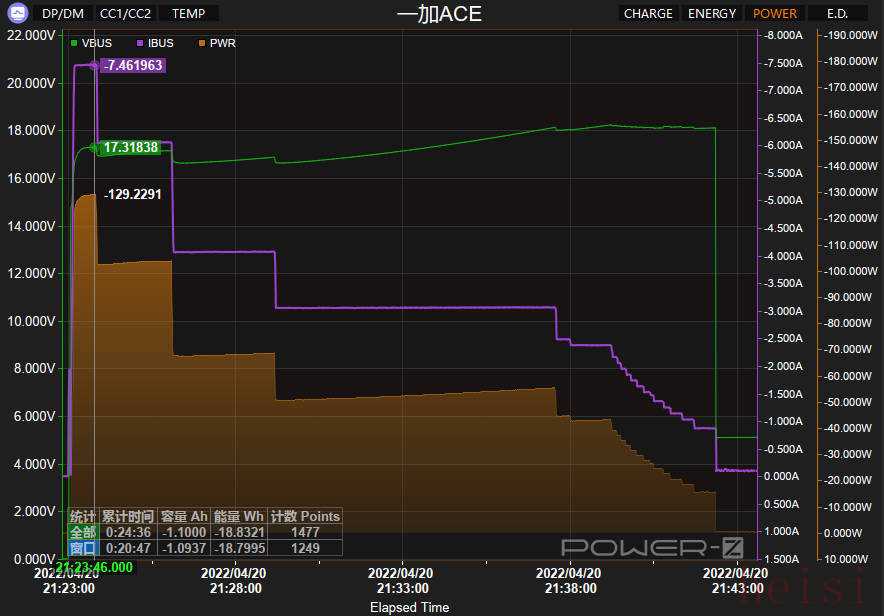Click the -1.0937 capacity cell
This screenshot has height=616, width=884.
click(x=184, y=548)
